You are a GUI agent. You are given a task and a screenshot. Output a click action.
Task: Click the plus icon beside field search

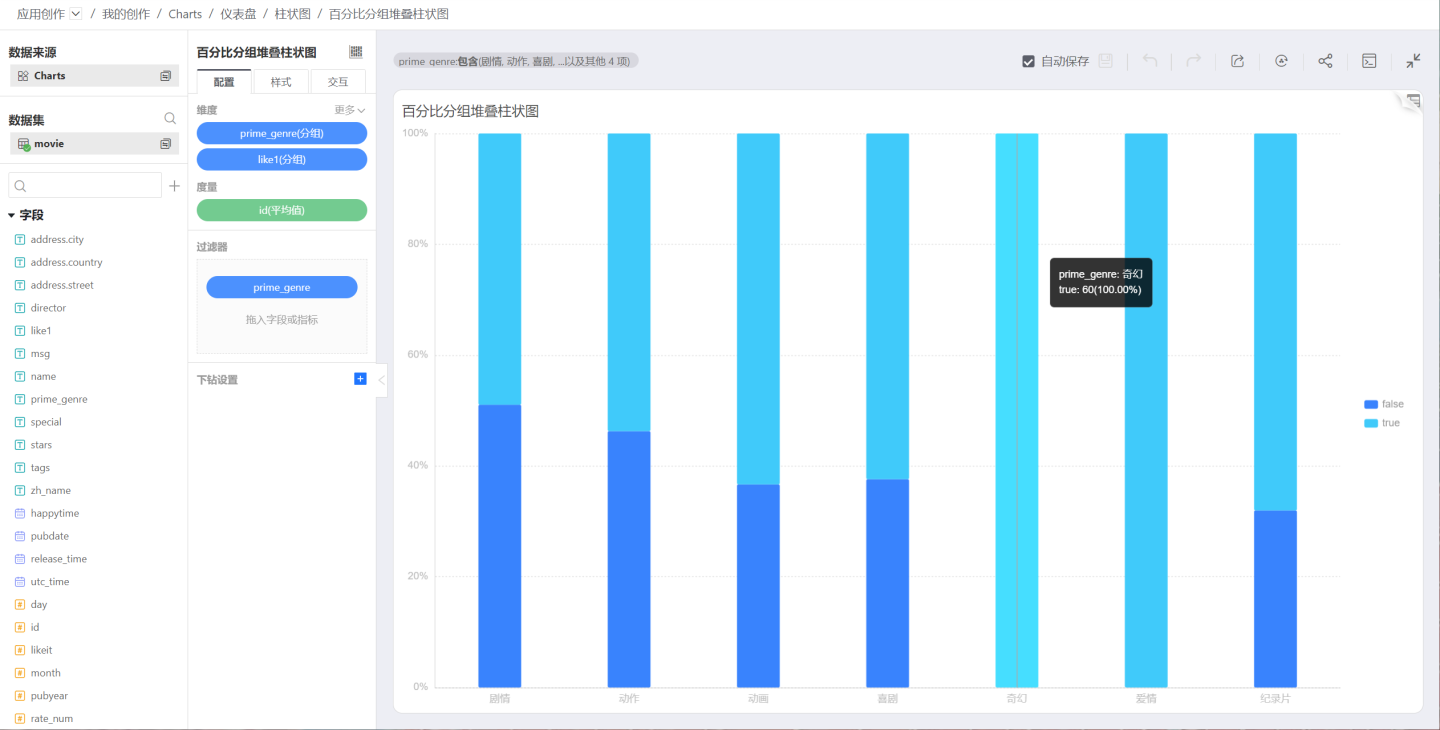point(175,186)
